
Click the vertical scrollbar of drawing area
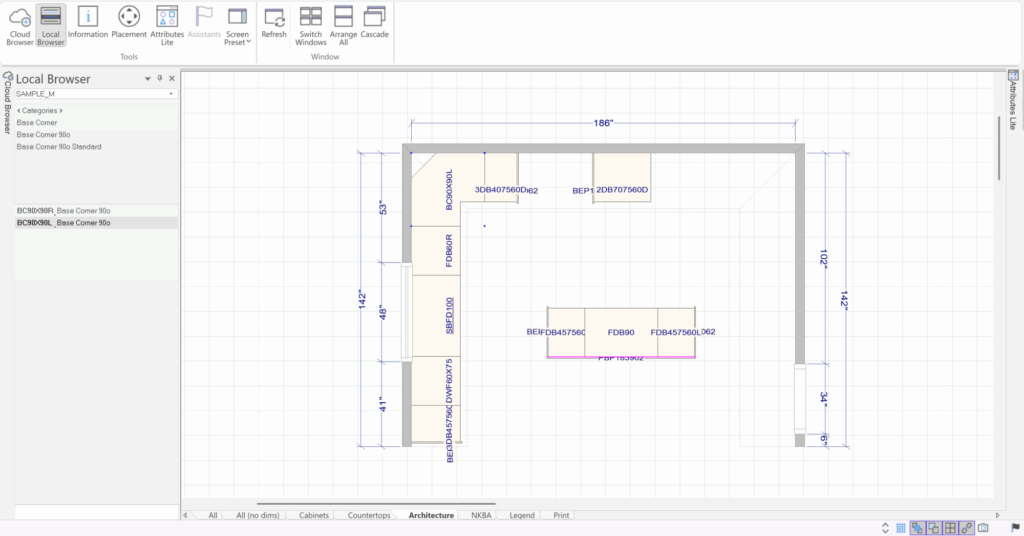(999, 148)
